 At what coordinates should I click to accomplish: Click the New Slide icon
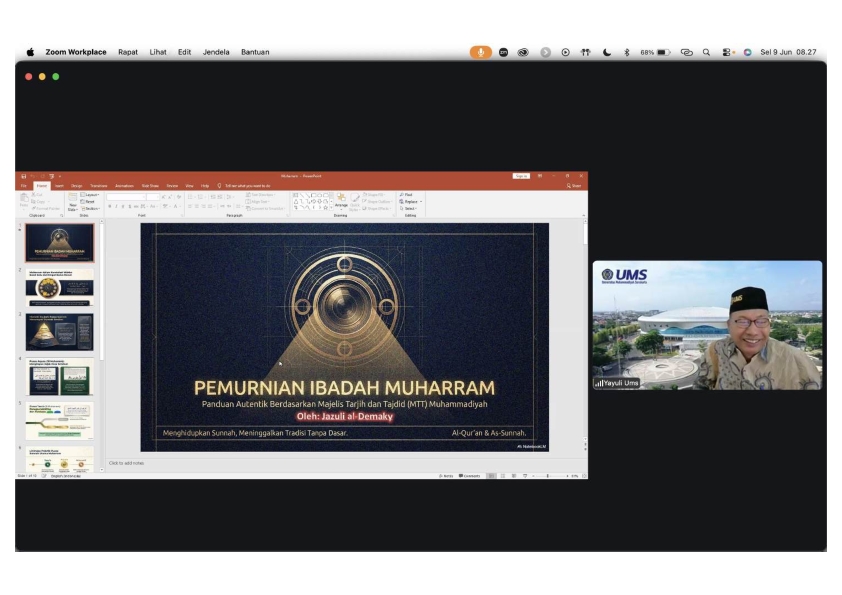tap(72, 202)
